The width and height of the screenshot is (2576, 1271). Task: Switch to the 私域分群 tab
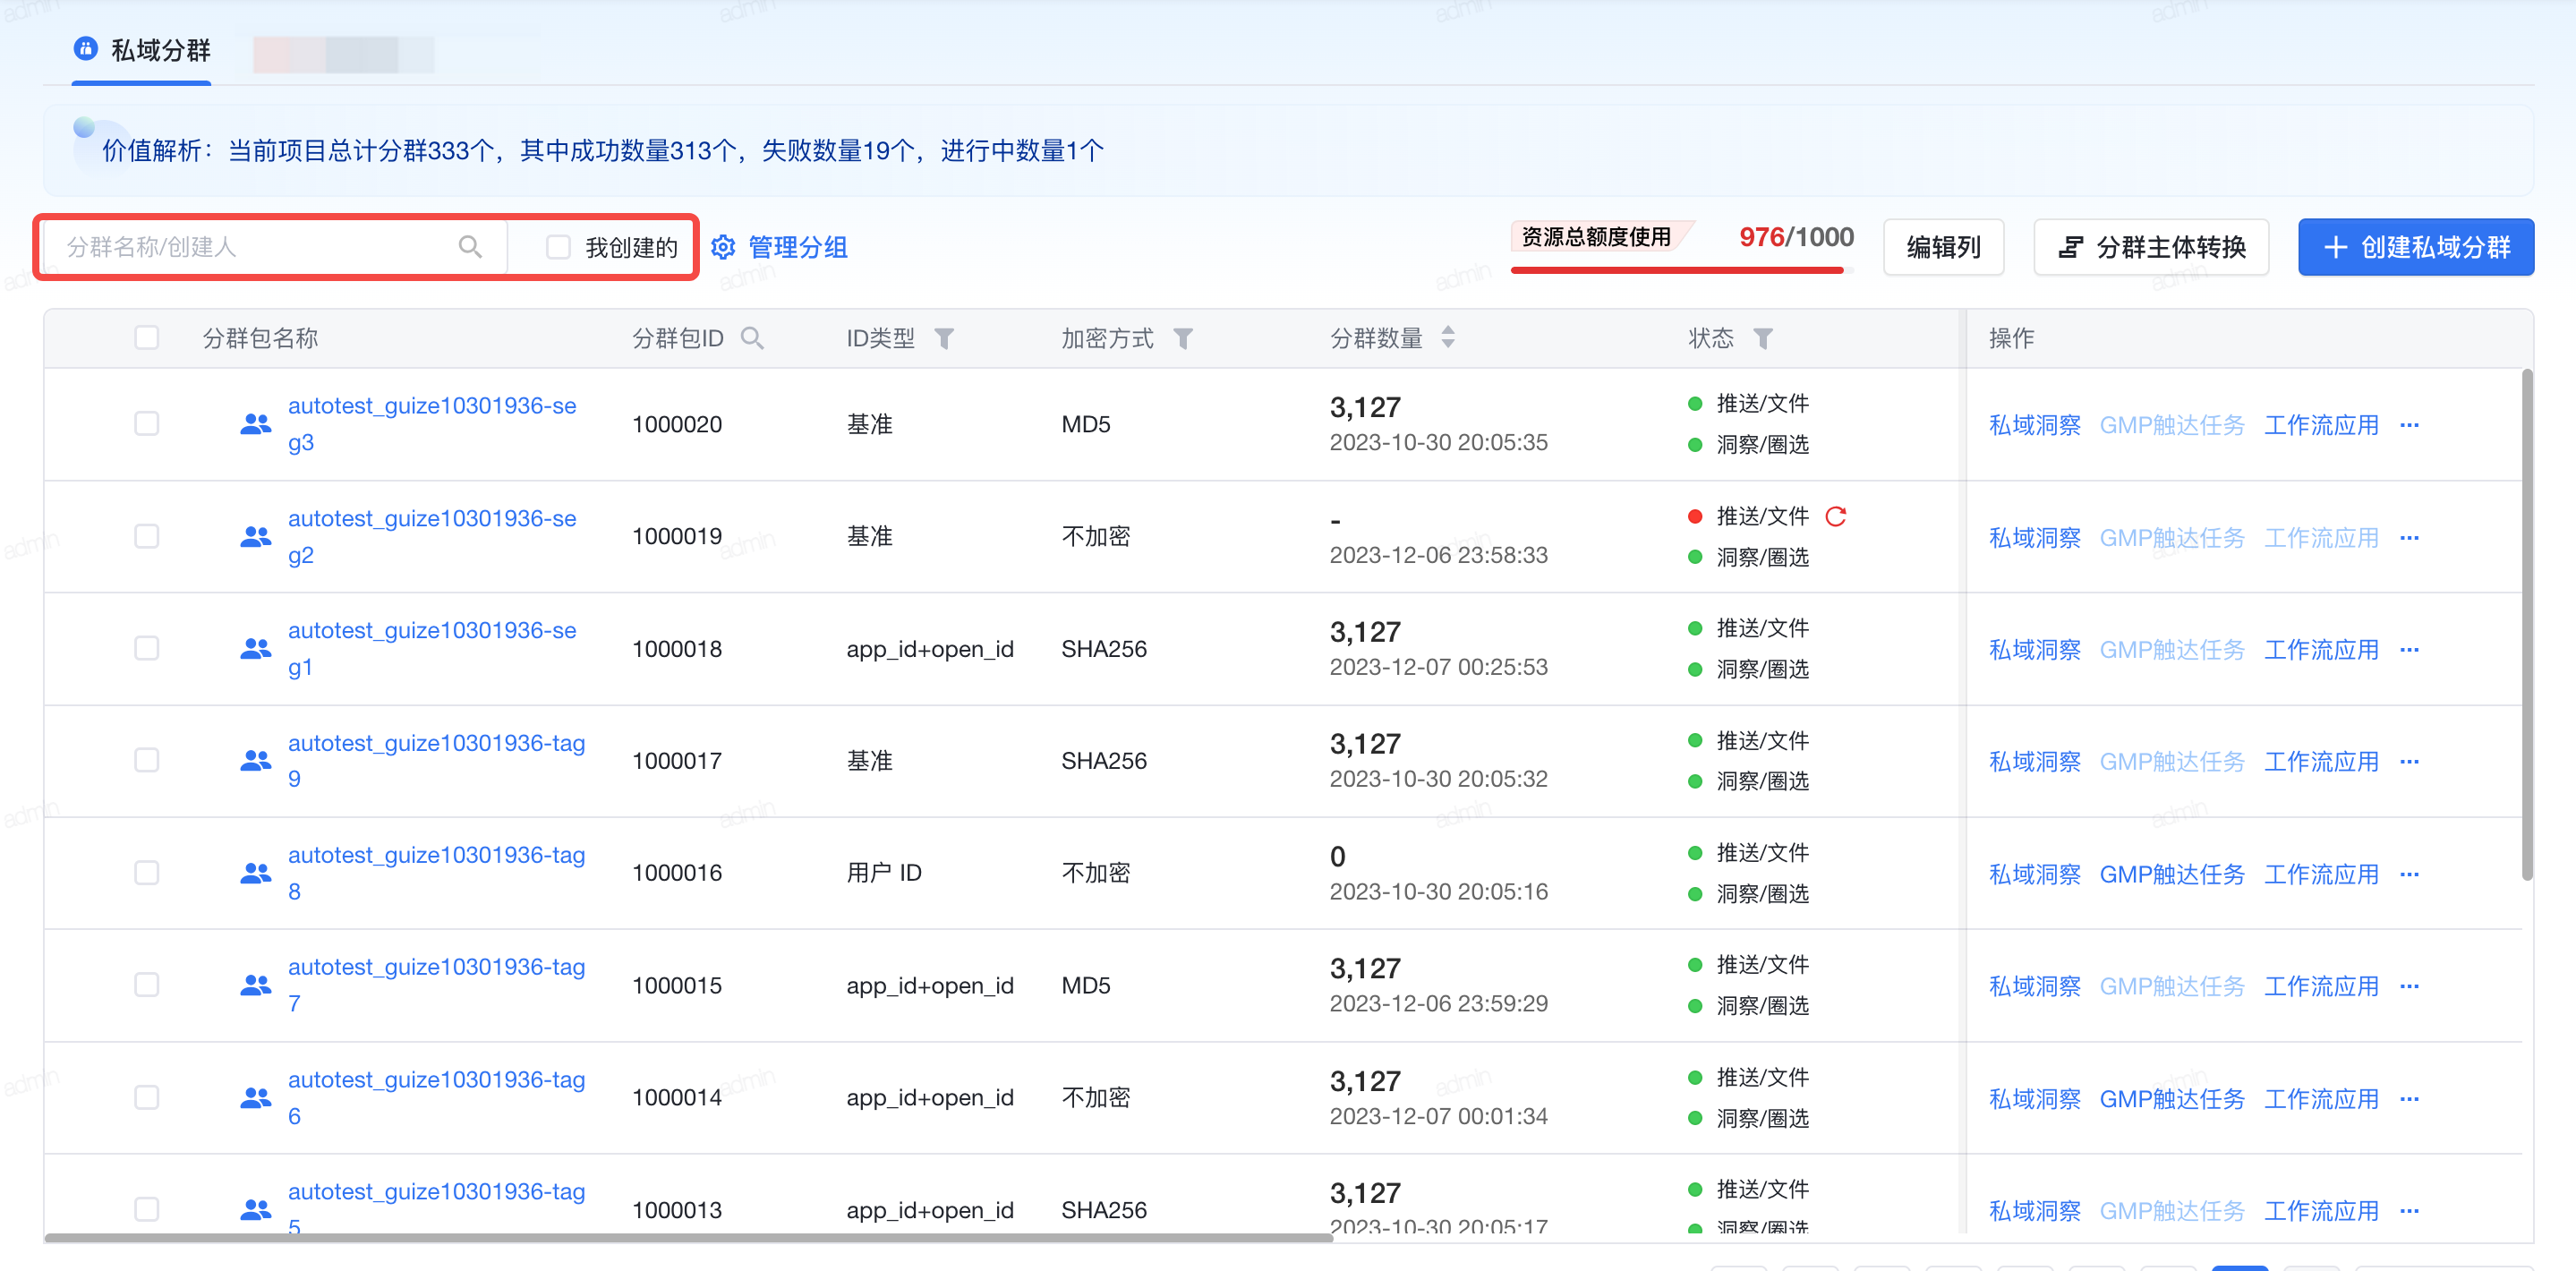tap(142, 50)
